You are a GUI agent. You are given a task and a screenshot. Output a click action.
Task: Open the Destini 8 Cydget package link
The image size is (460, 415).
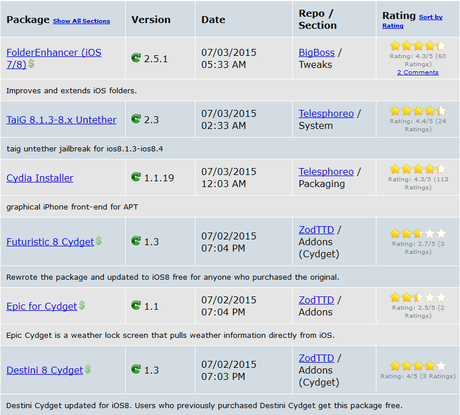[44, 370]
